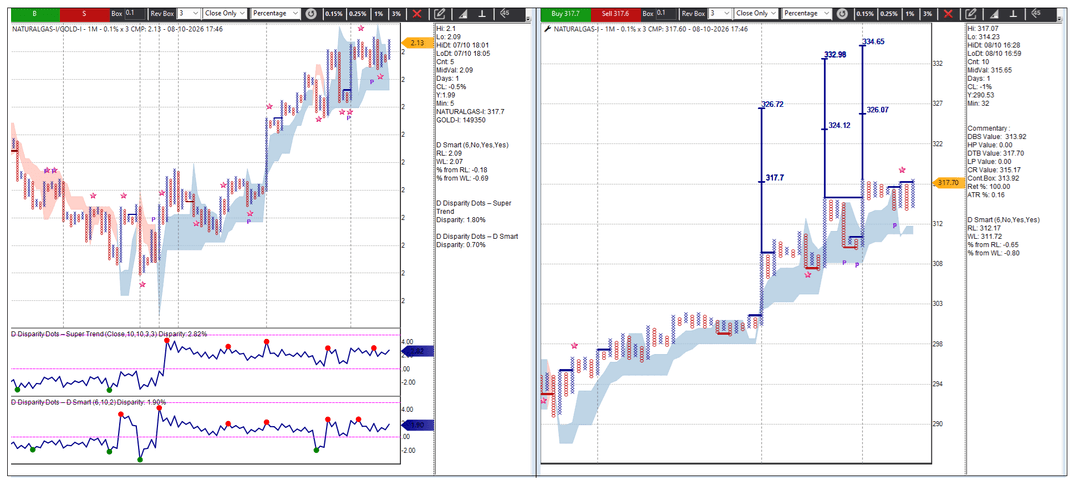Open Percentage dropdown in NATURALGAS-I toolbar
Screen dimensions: 1080x492
point(807,13)
